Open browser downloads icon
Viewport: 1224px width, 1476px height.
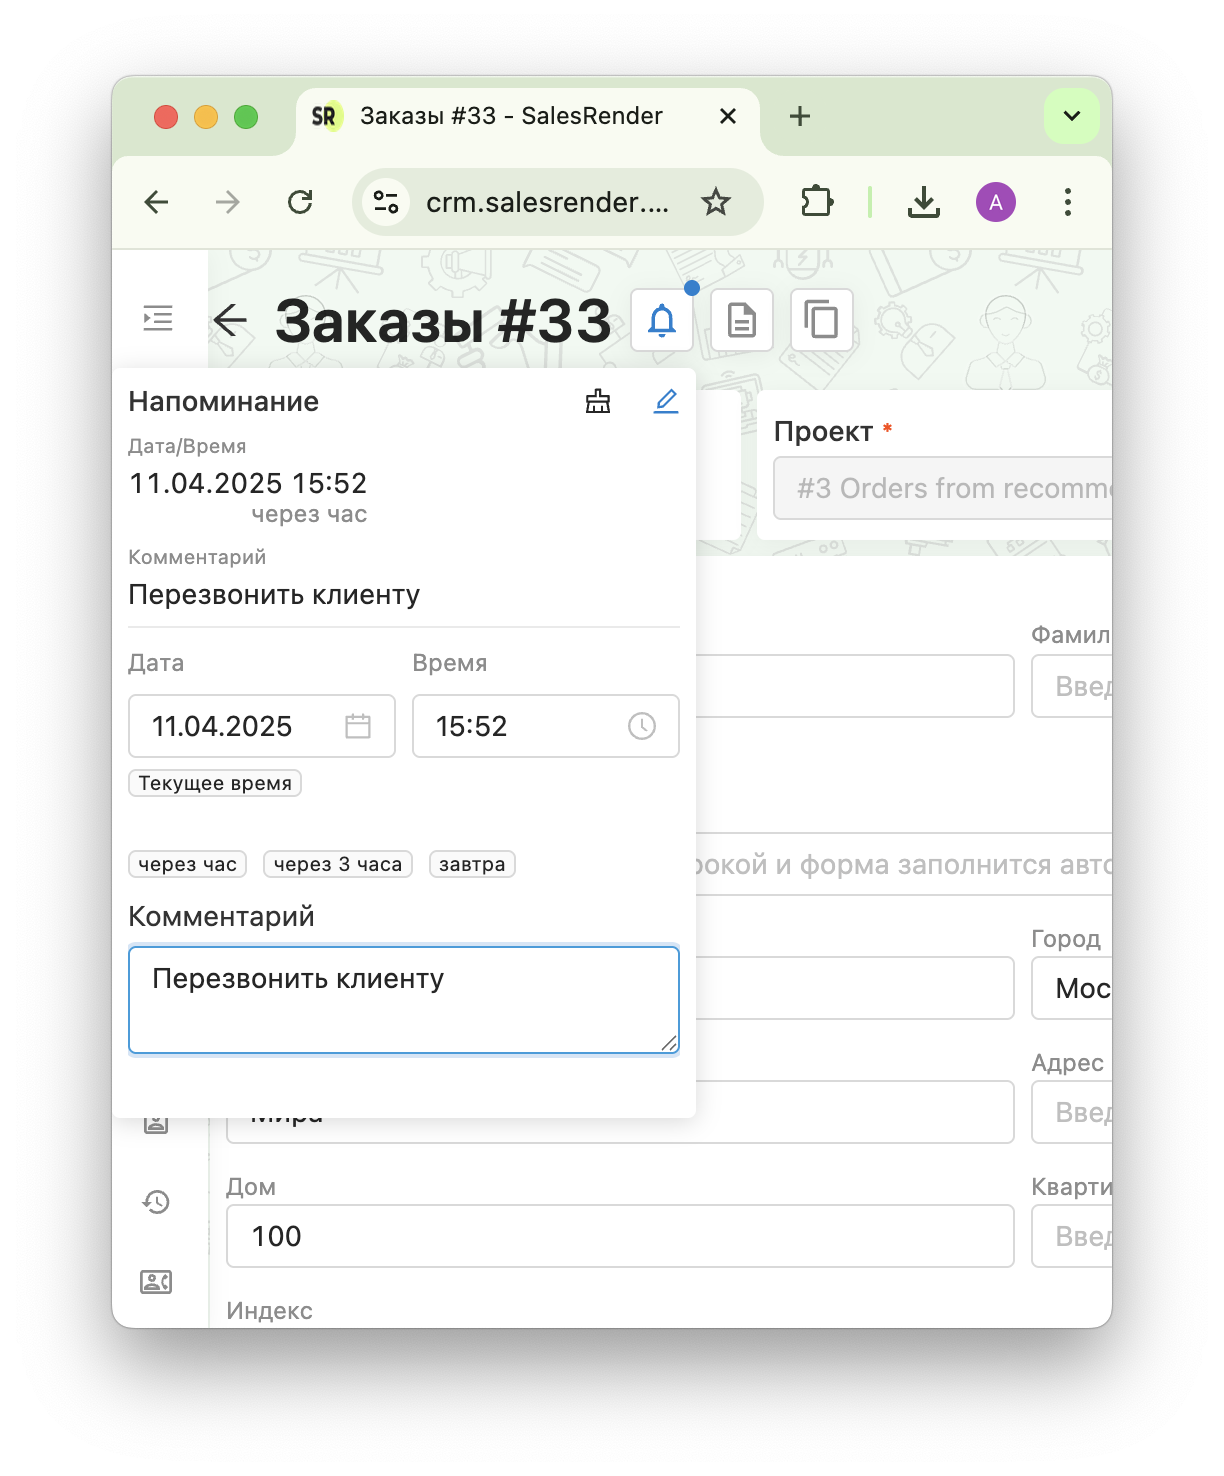[924, 202]
